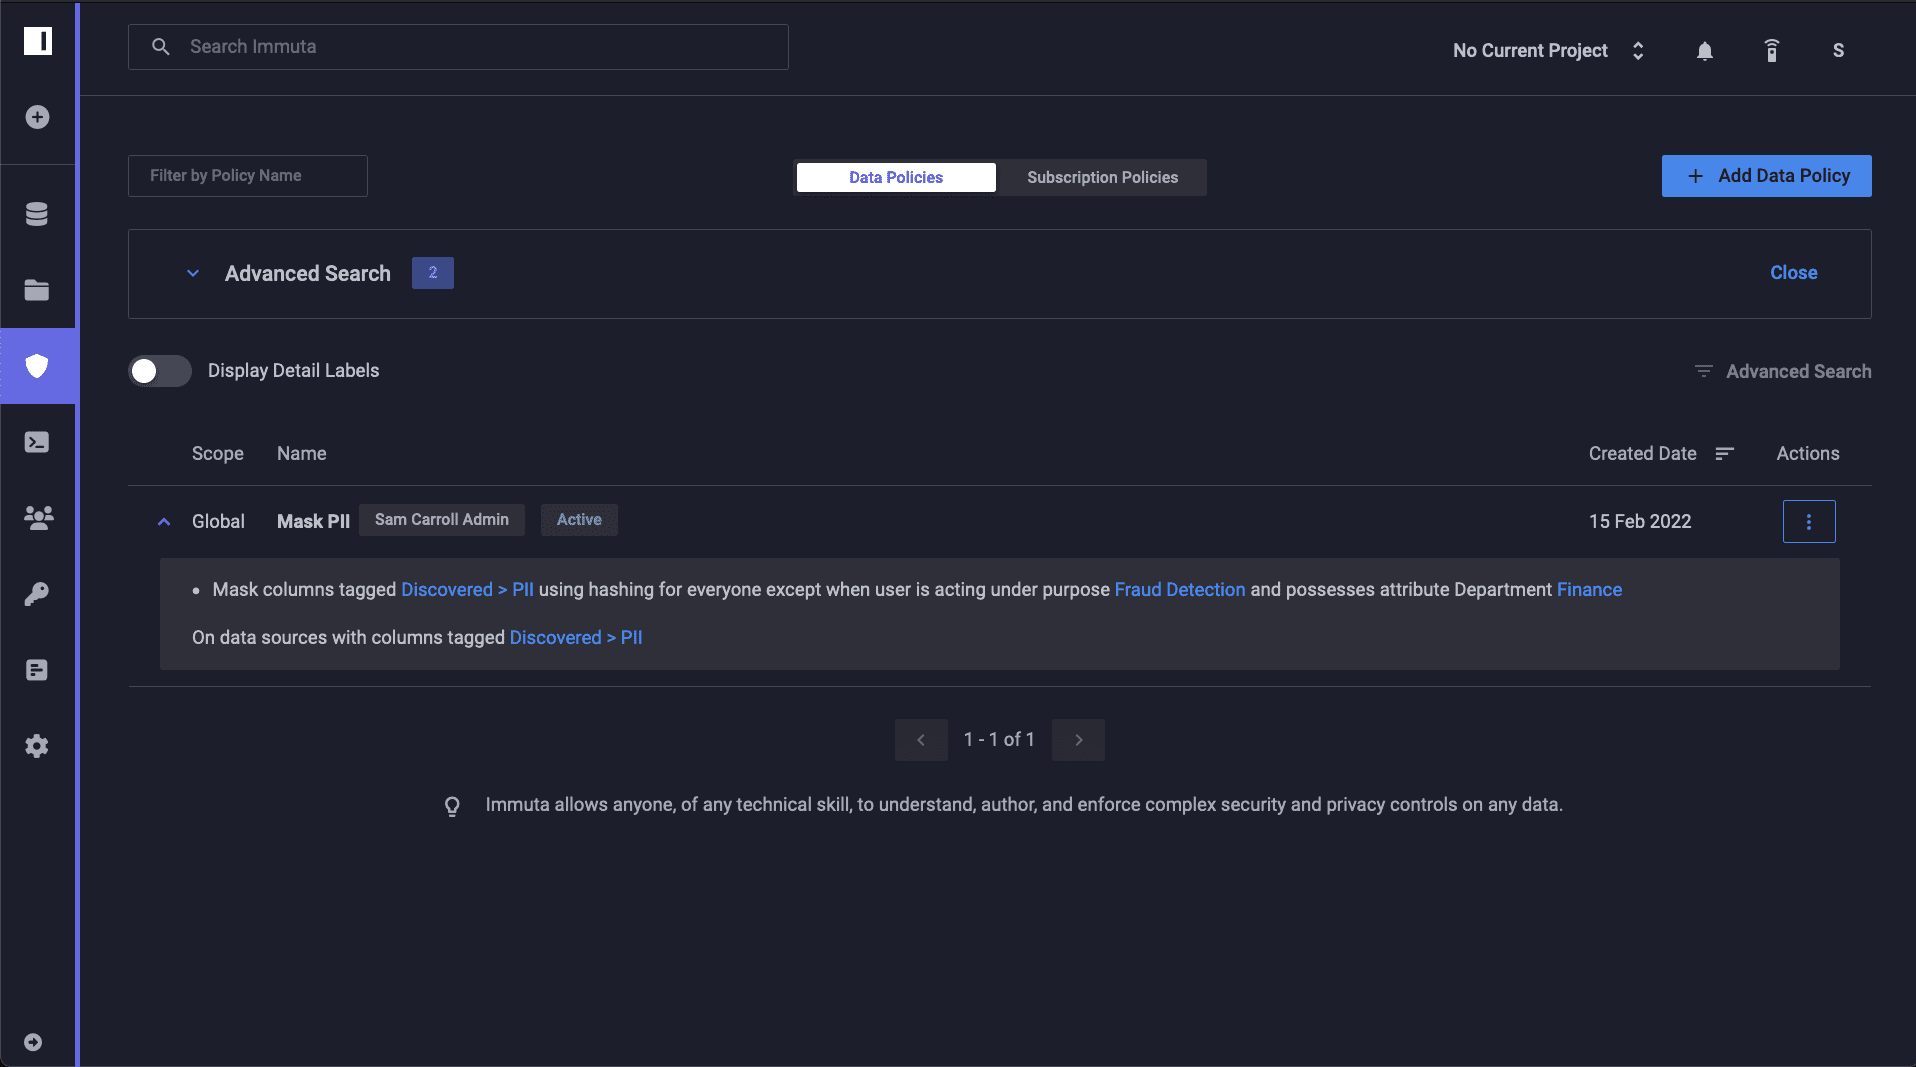The height and width of the screenshot is (1067, 1916).
Task: Collapse the Advanced Search panel chevron
Action: 193,273
